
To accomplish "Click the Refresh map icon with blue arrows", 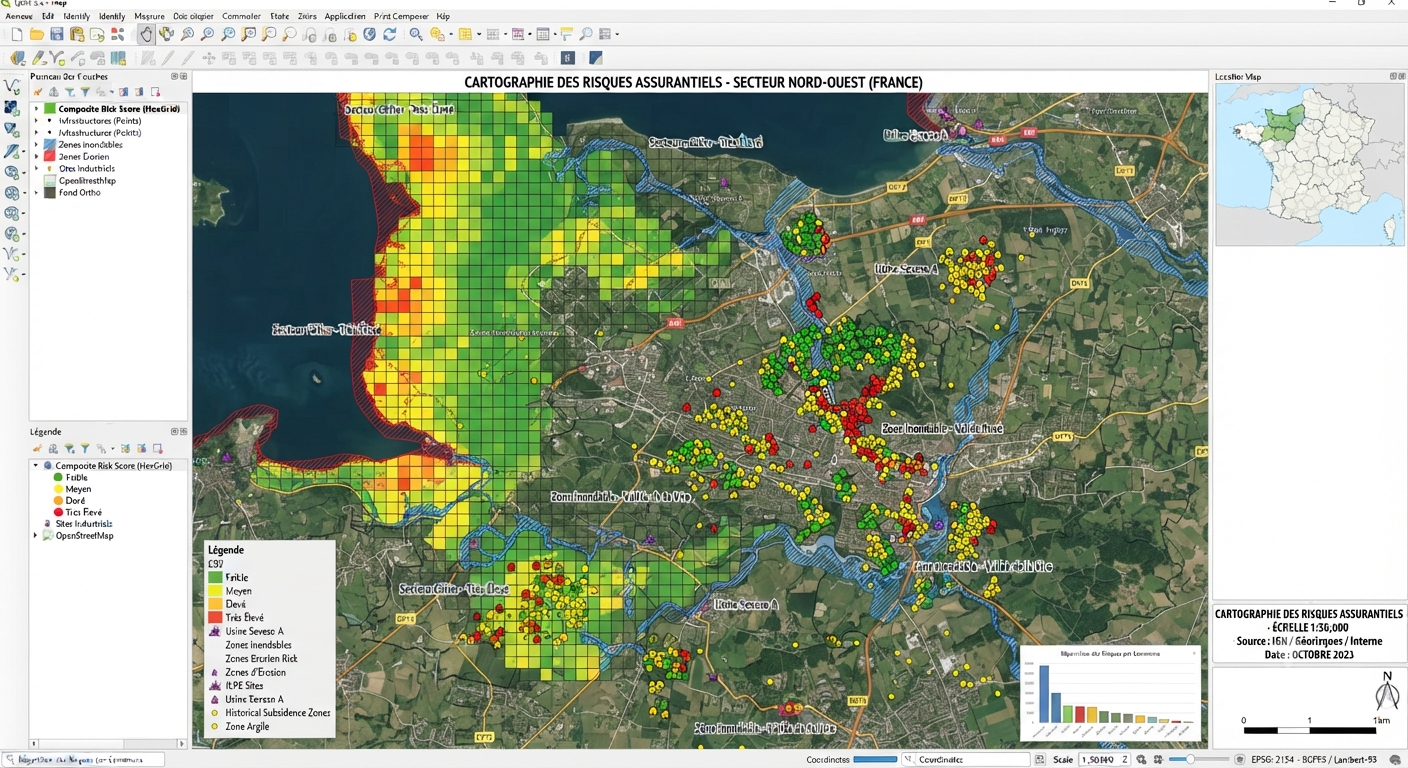I will pos(389,34).
